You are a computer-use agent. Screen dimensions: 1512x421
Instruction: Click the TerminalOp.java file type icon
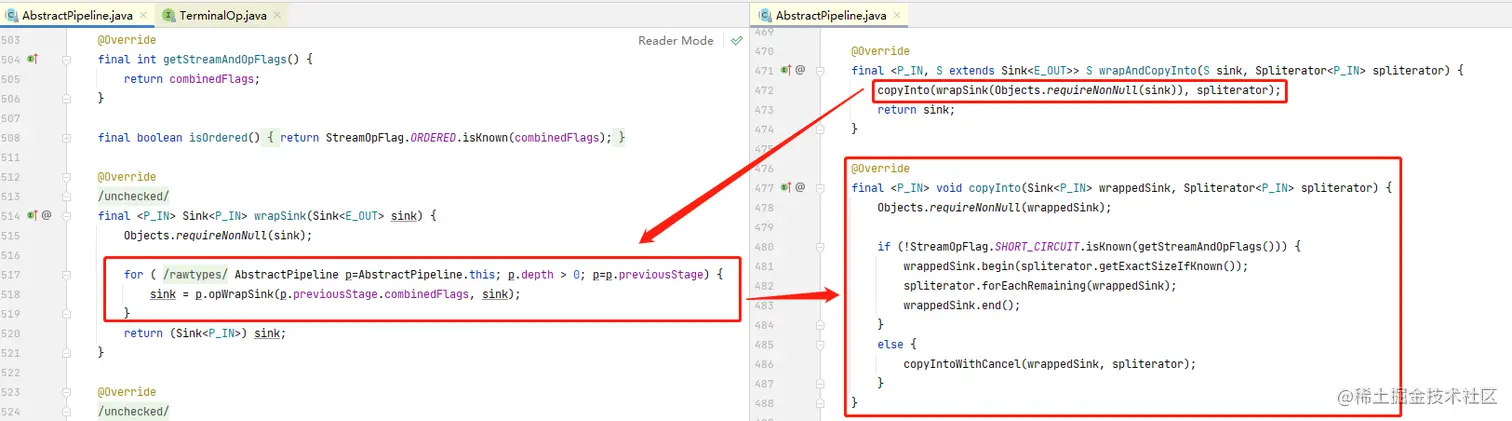pos(168,15)
